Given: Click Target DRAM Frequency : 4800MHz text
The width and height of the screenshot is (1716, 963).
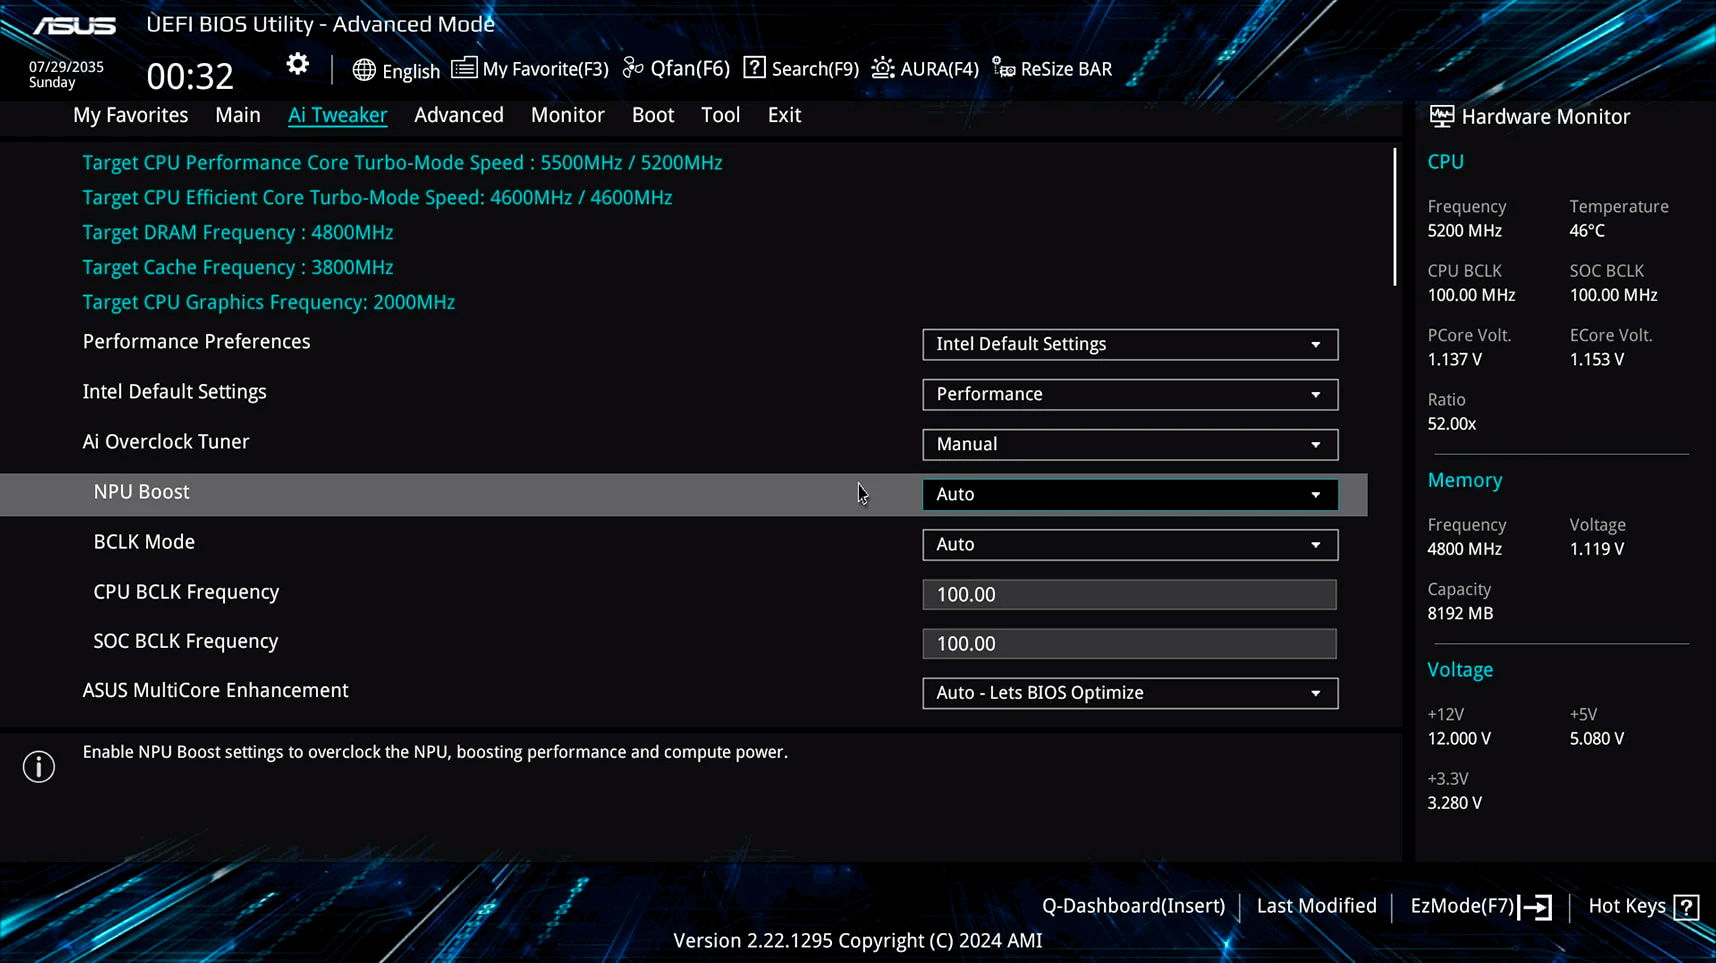Looking at the screenshot, I should coord(238,232).
